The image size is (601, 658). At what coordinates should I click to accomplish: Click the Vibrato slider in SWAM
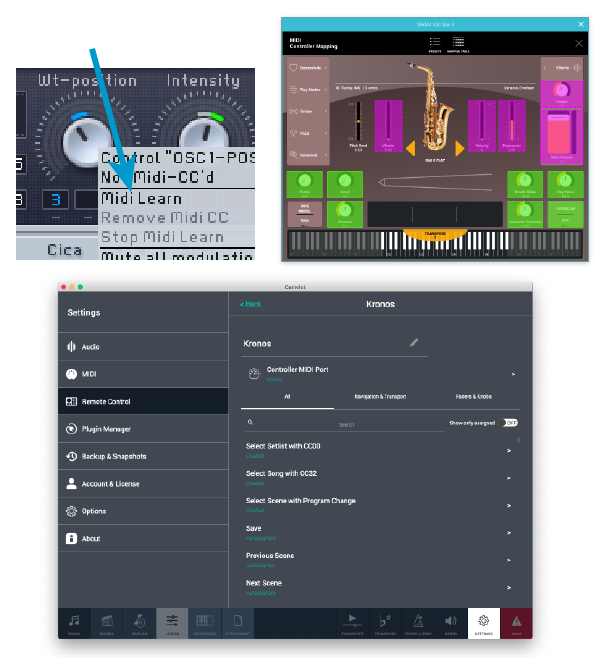pyautogui.click(x=388, y=125)
